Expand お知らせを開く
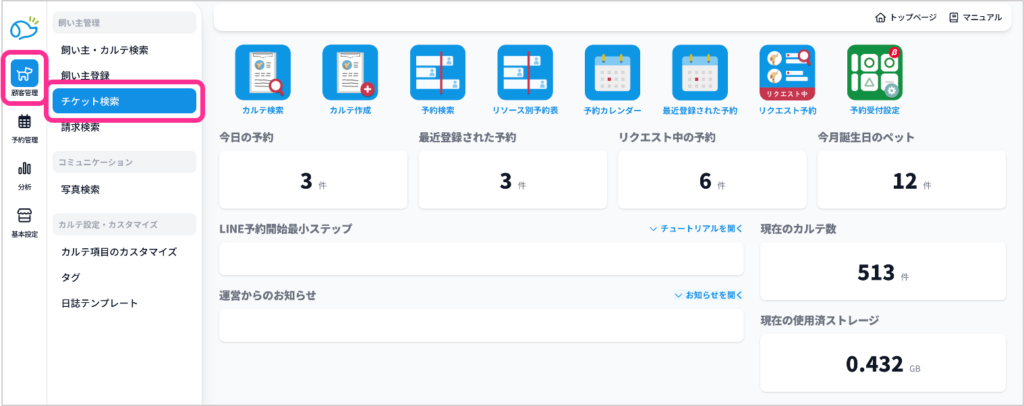Screen dimensions: 1024x406 tap(708, 296)
